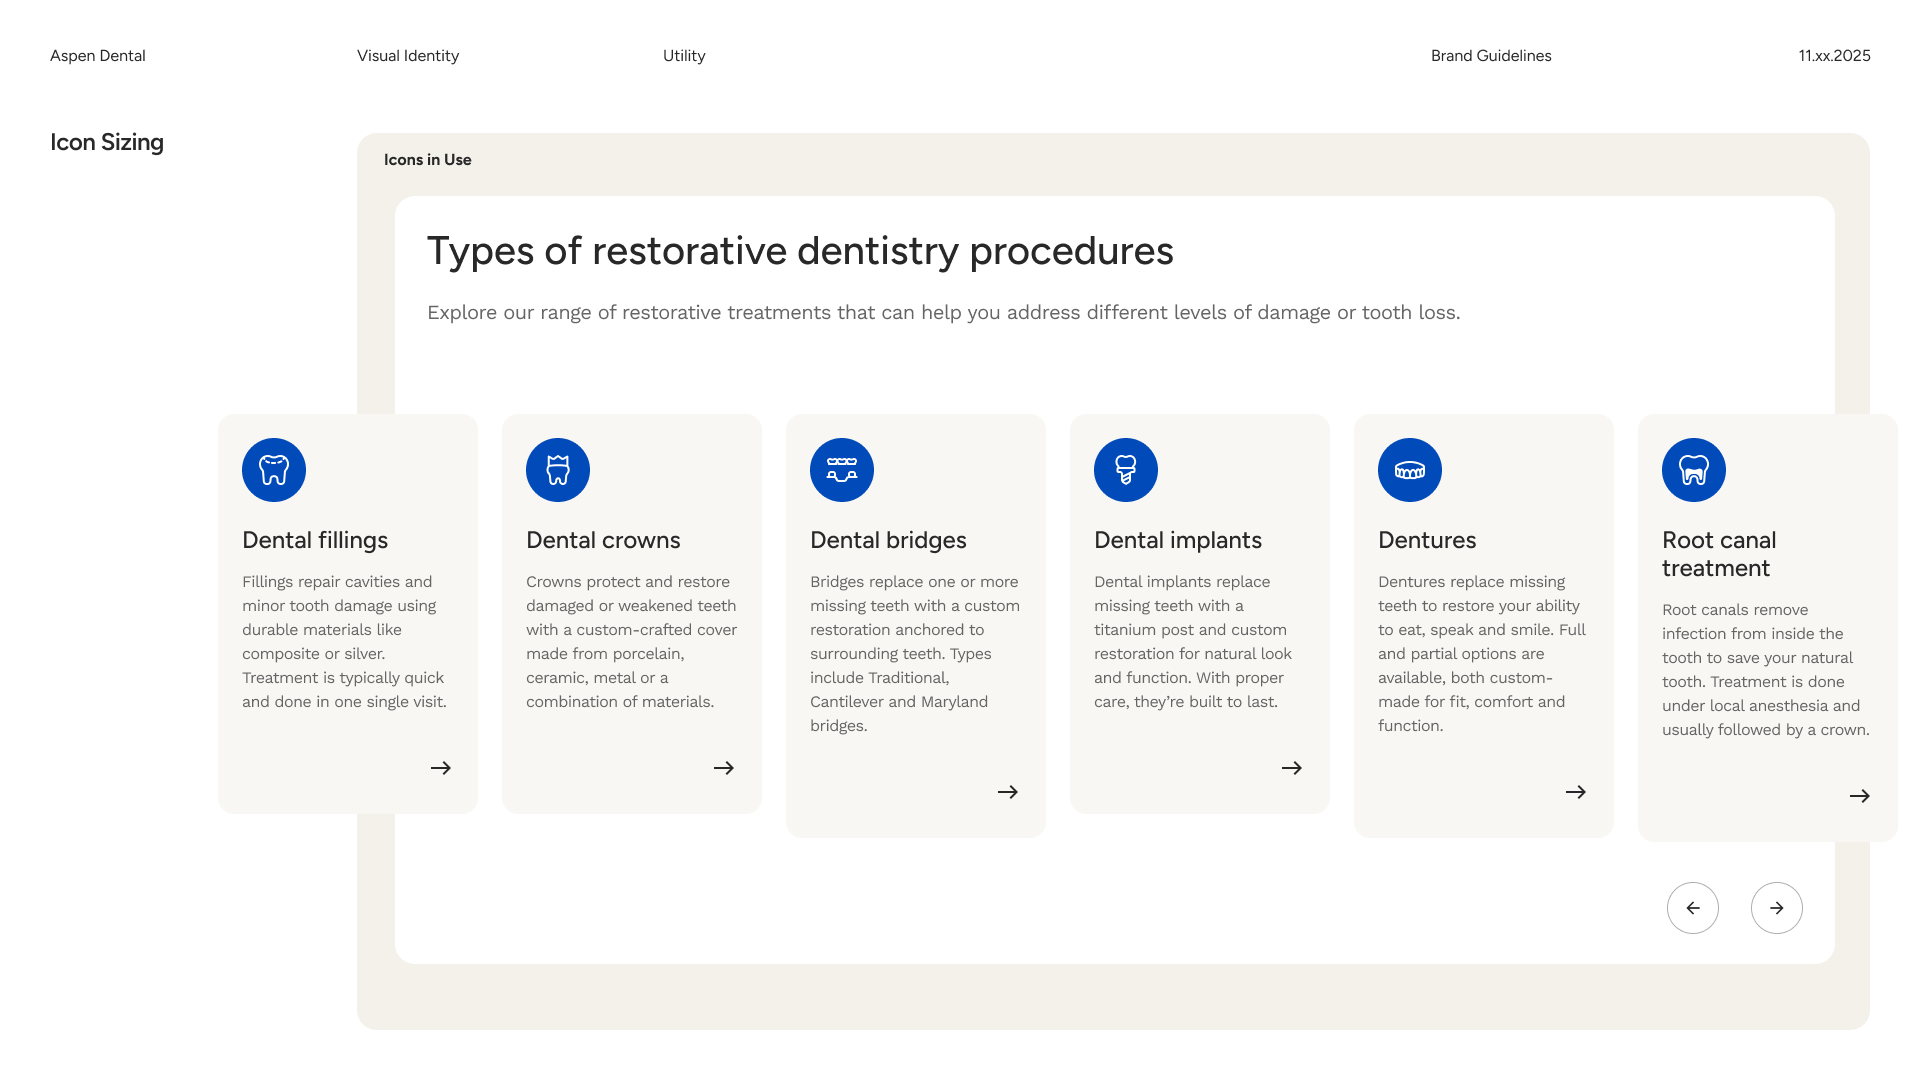The height and width of the screenshot is (1080, 1920).
Task: Open Dentures card arrow link
Action: [x=1576, y=792]
